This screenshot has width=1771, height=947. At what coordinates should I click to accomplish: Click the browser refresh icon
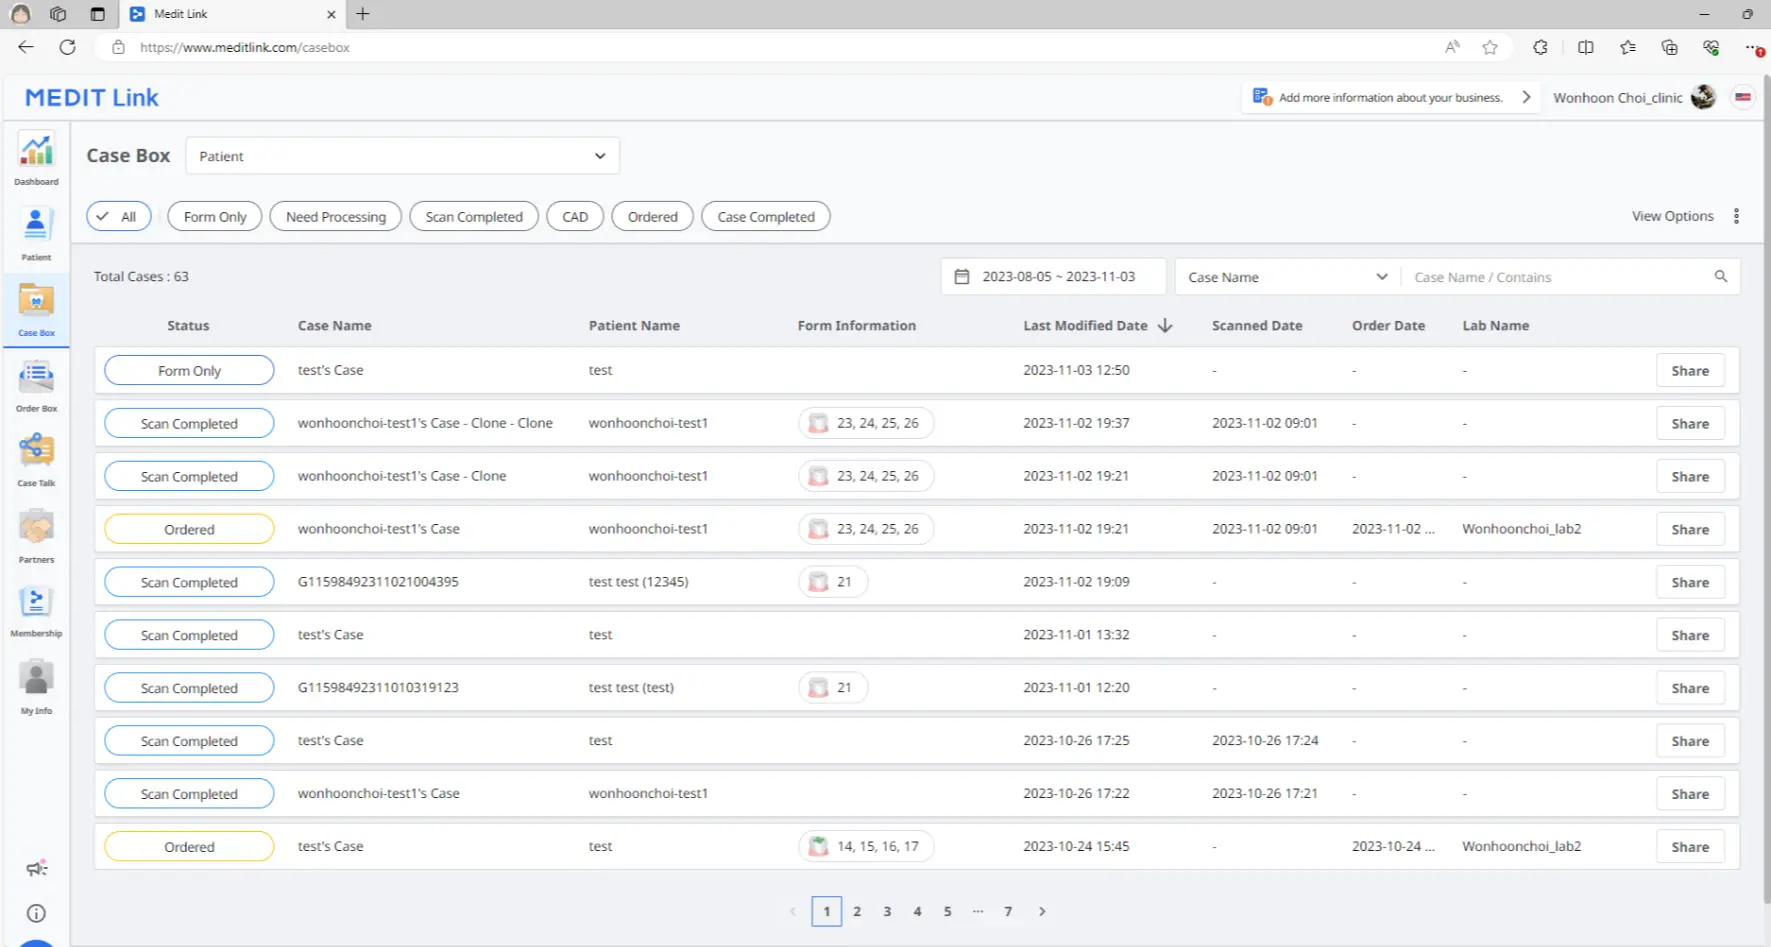pos(67,47)
